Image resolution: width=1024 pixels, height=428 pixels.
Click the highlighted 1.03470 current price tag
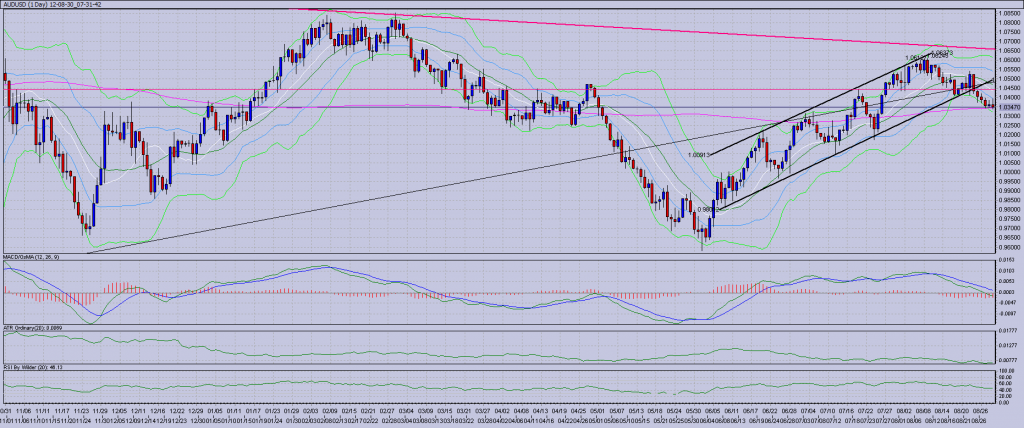[1009, 107]
